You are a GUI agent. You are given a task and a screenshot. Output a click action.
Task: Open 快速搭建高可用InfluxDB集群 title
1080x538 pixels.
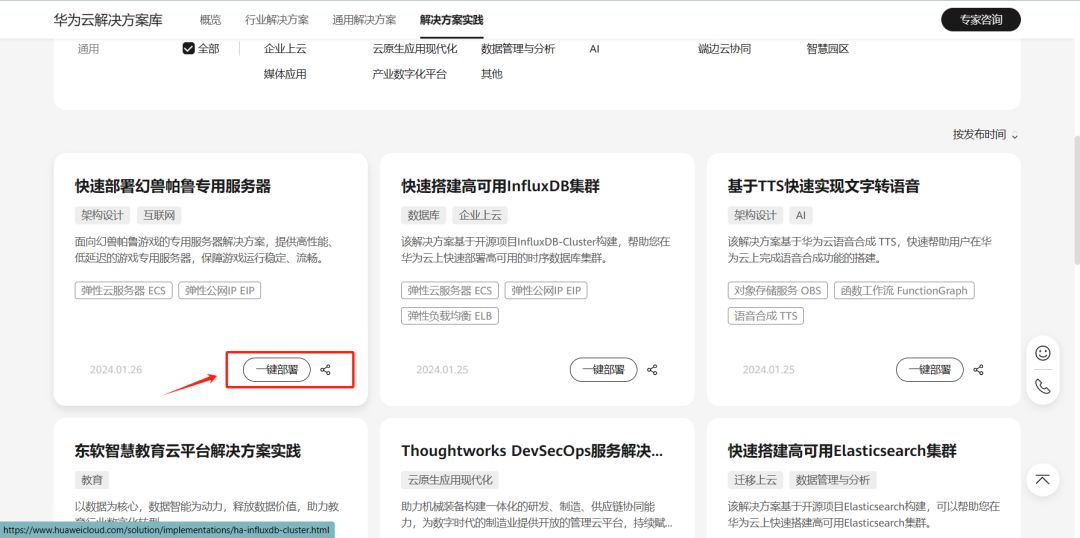(x=501, y=186)
